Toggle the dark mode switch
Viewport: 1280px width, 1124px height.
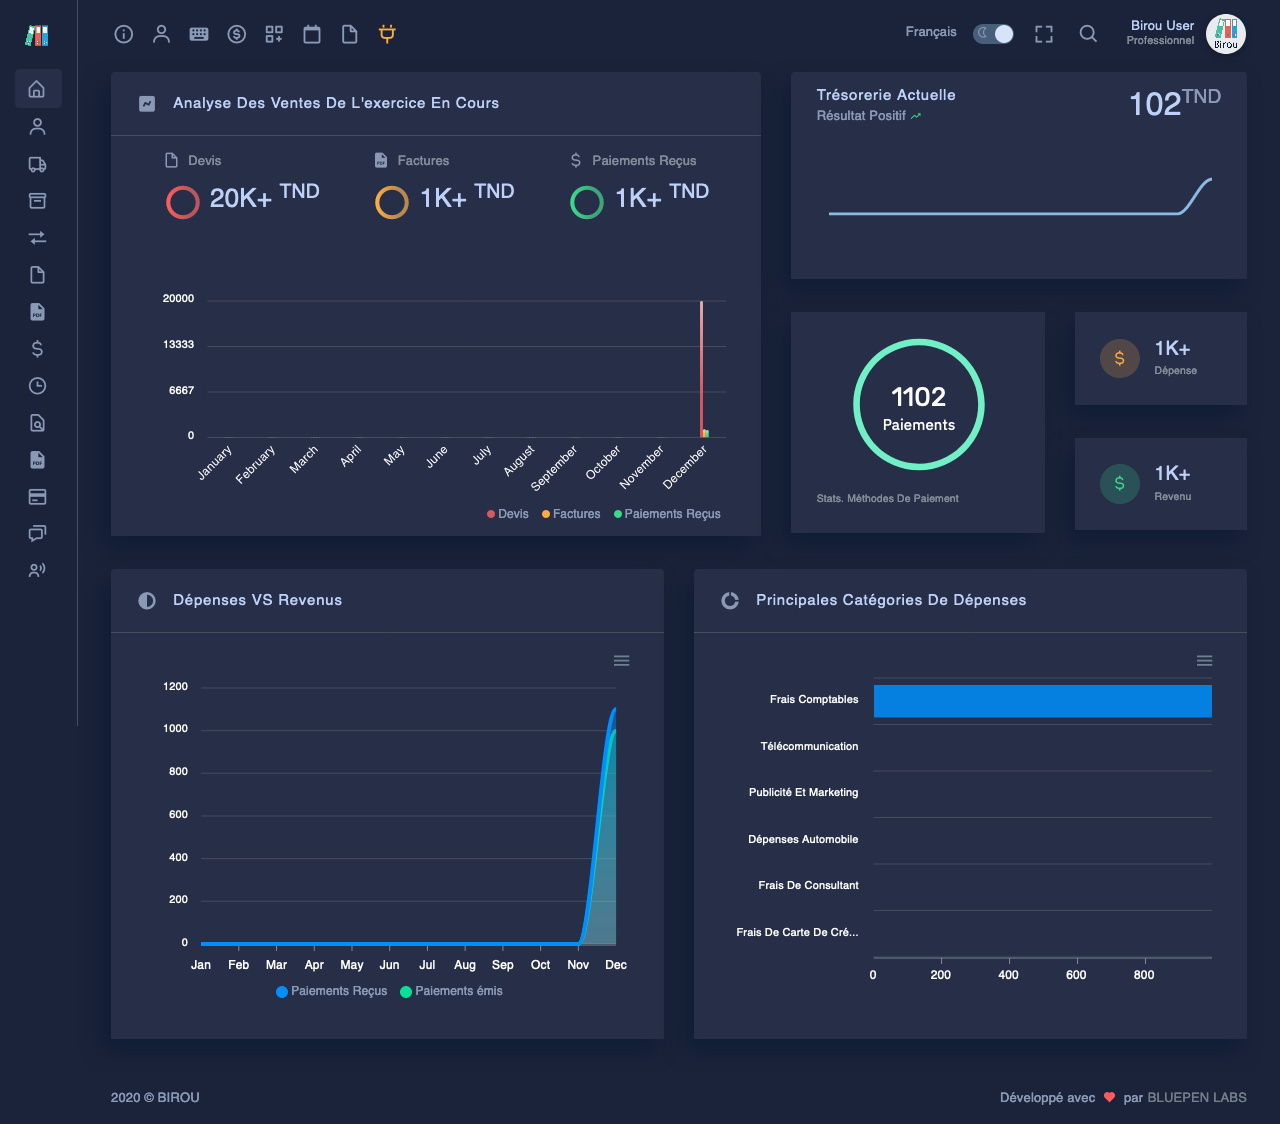point(994,34)
